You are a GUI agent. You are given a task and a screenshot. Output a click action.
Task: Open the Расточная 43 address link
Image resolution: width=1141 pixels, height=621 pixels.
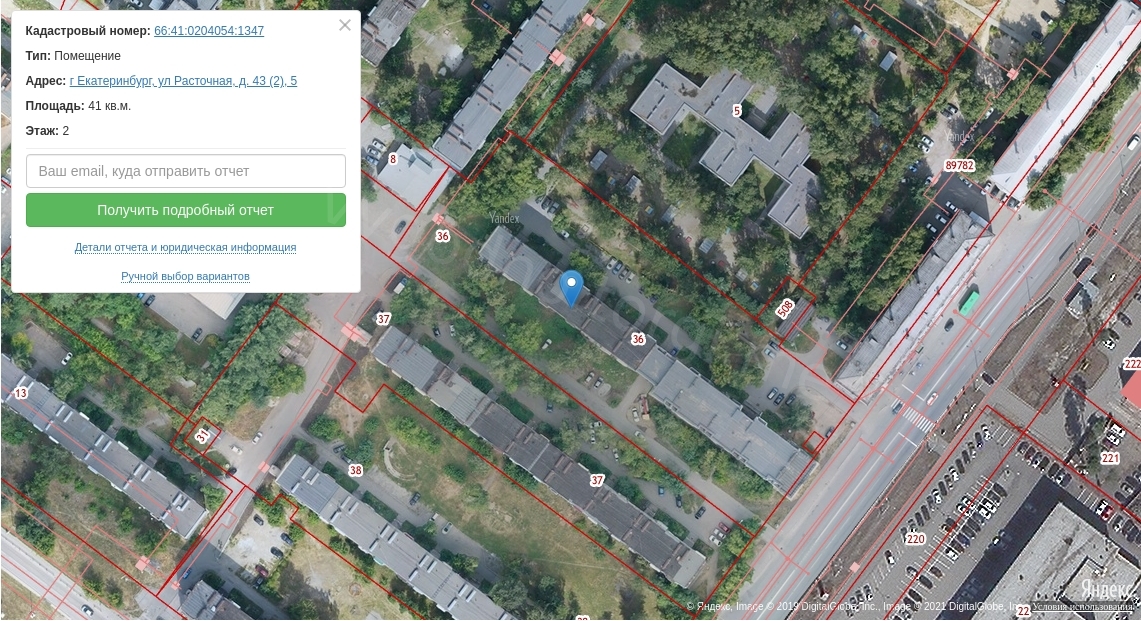[x=183, y=81]
